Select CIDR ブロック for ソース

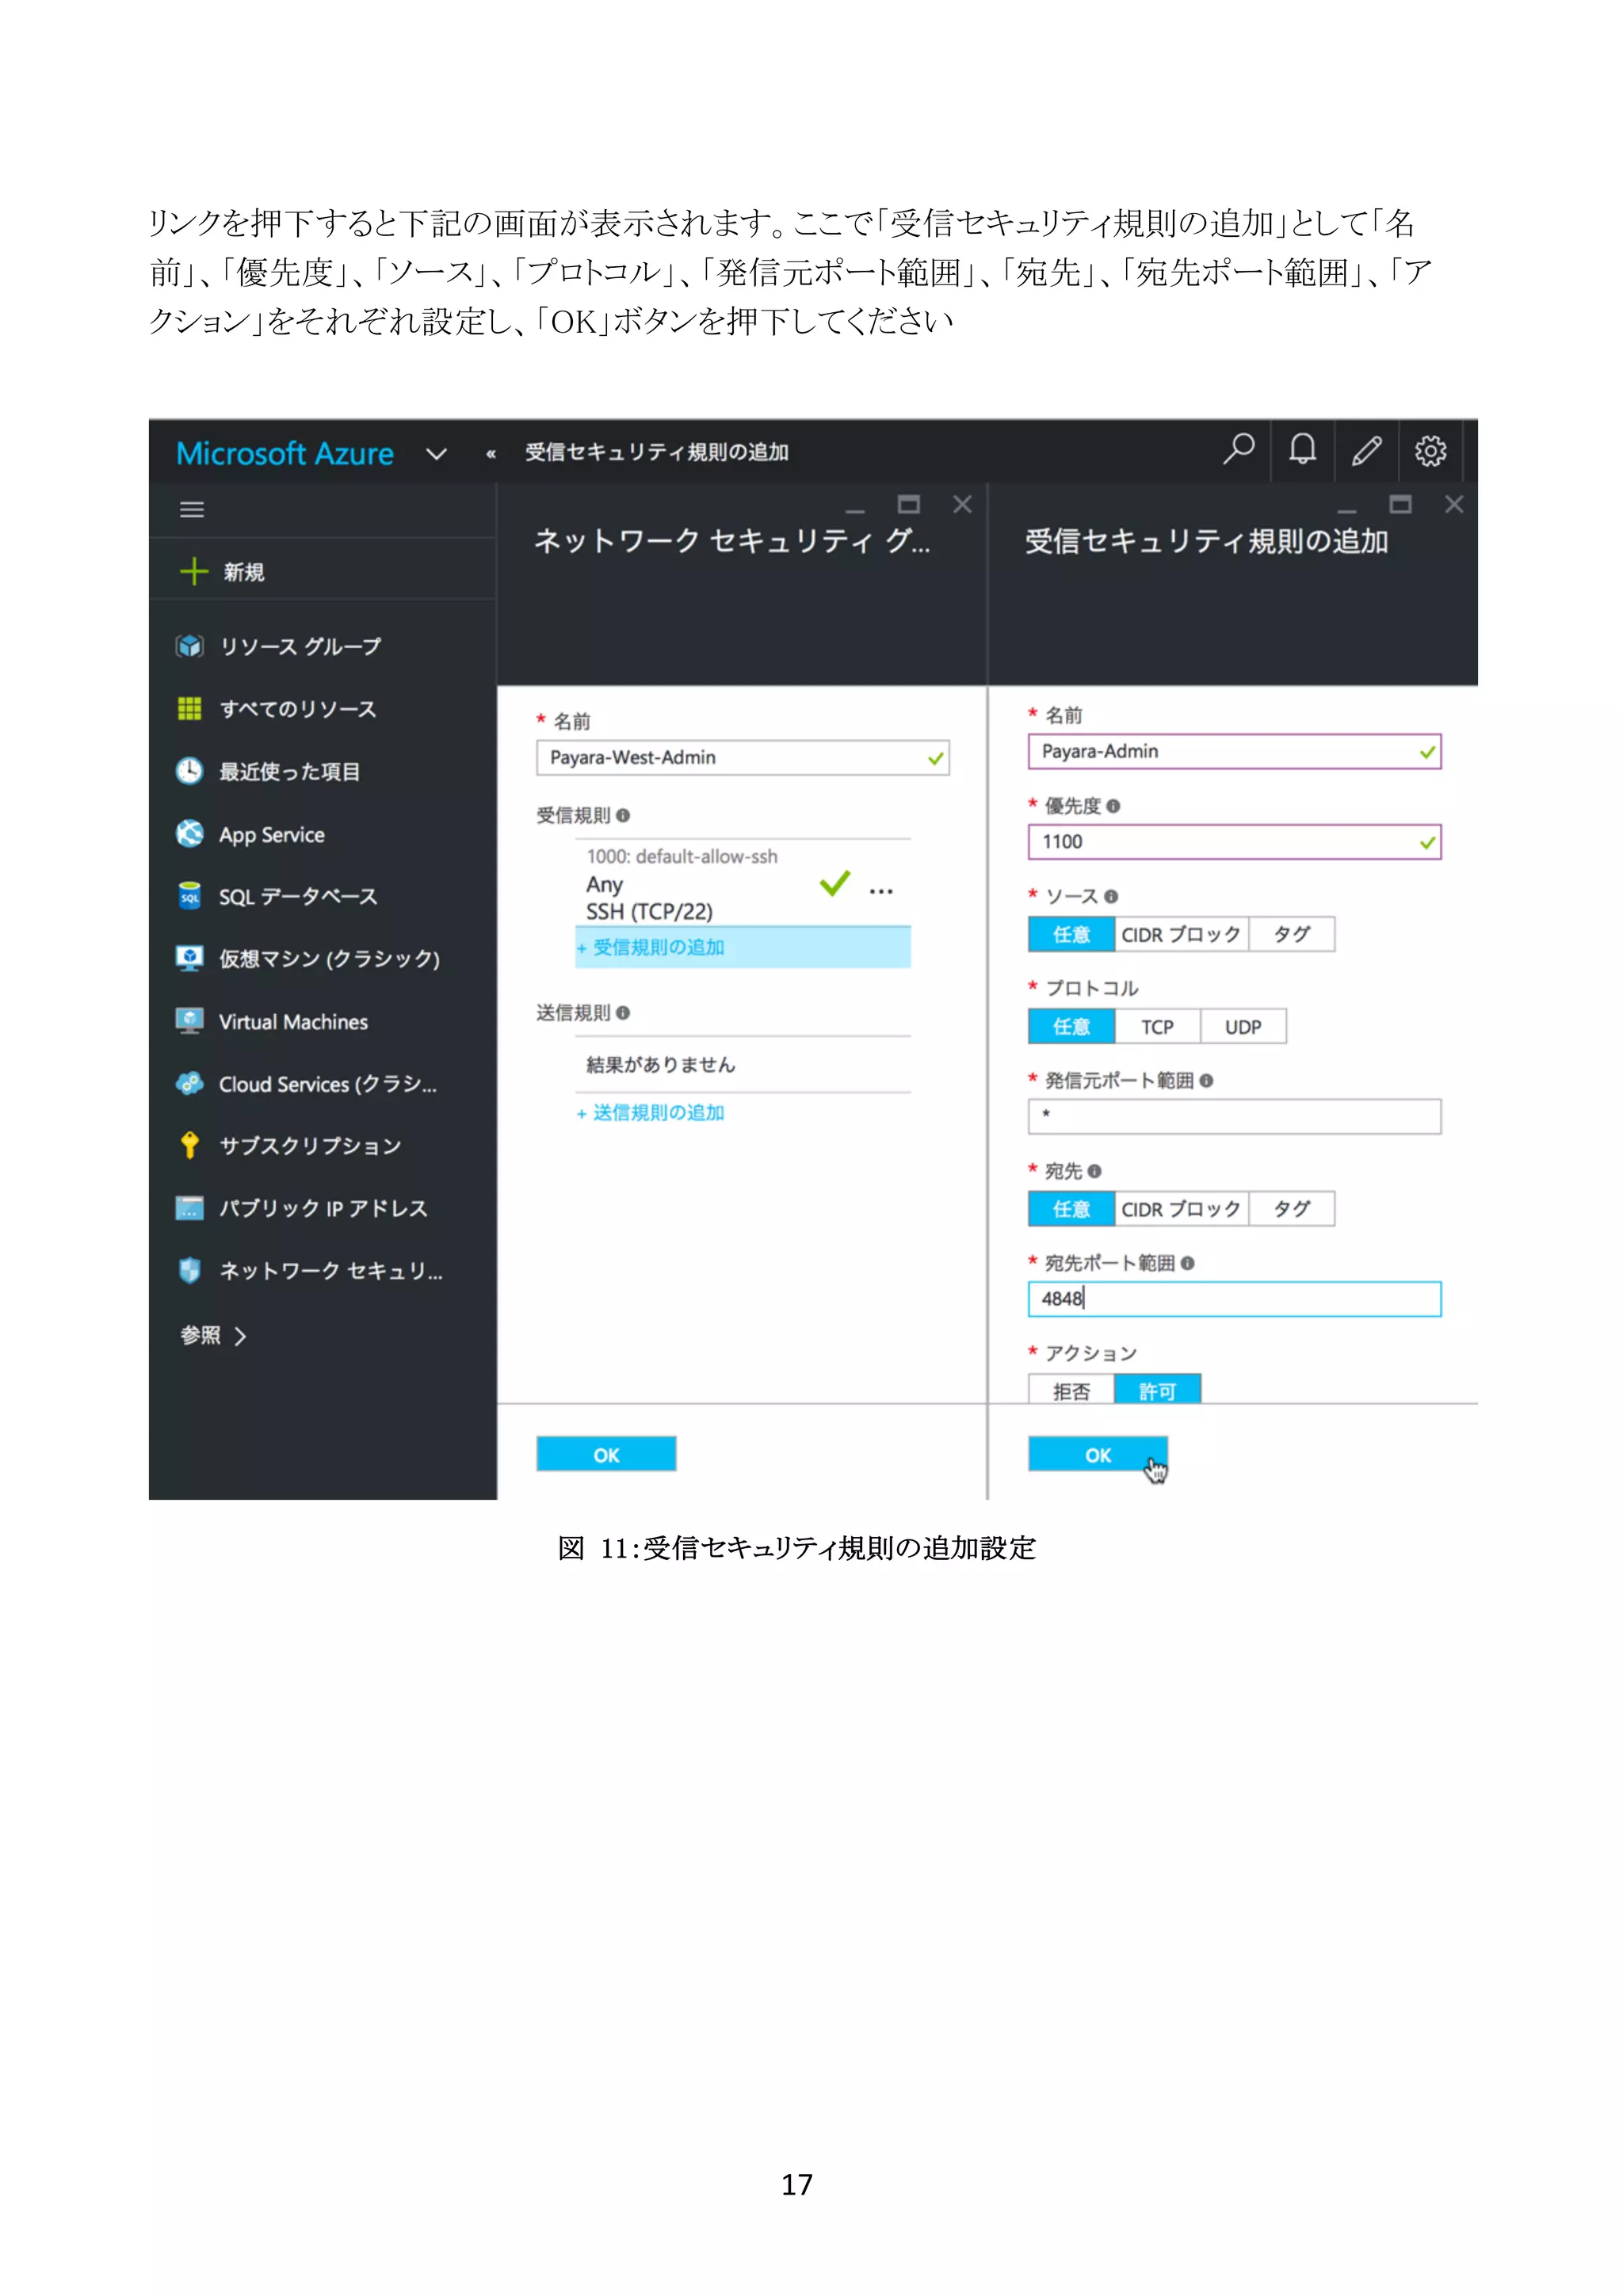coord(1181,934)
